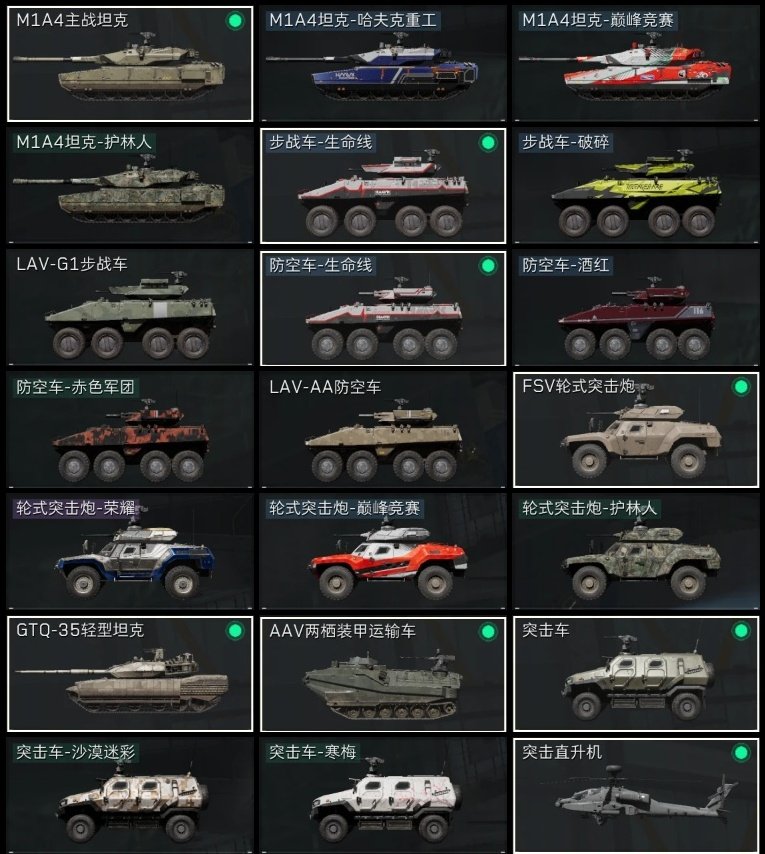
Task: Pick the 轮式突击炮-巅峰竞赛 red skin
Action: [383, 552]
